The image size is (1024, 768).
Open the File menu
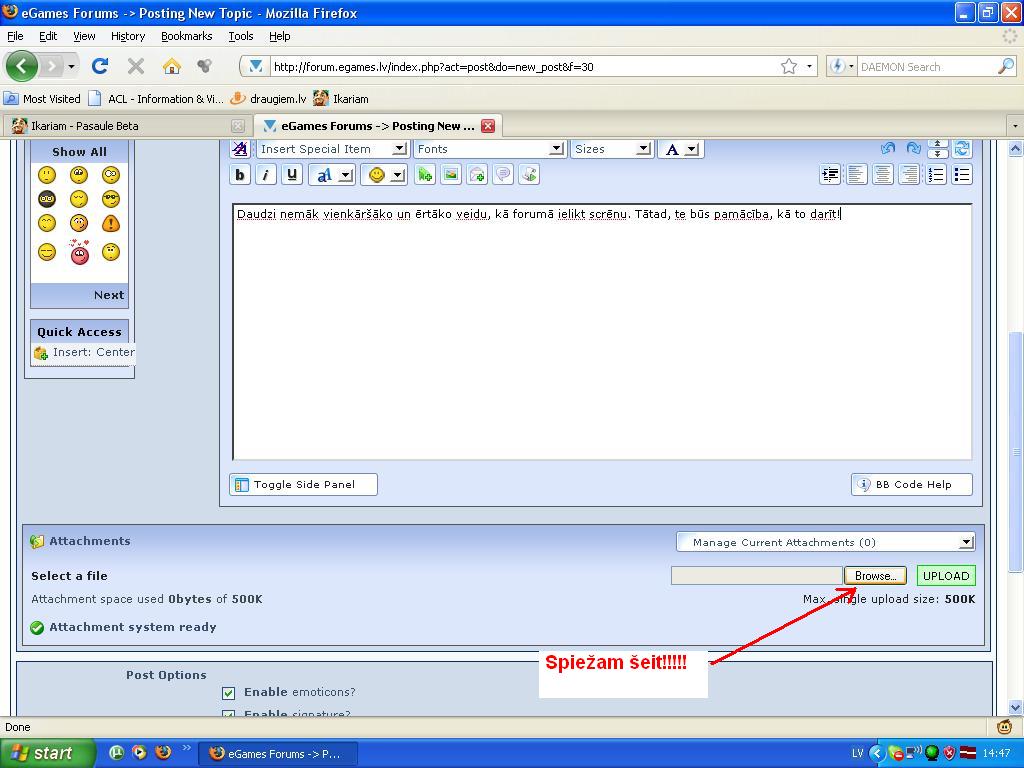pos(15,36)
